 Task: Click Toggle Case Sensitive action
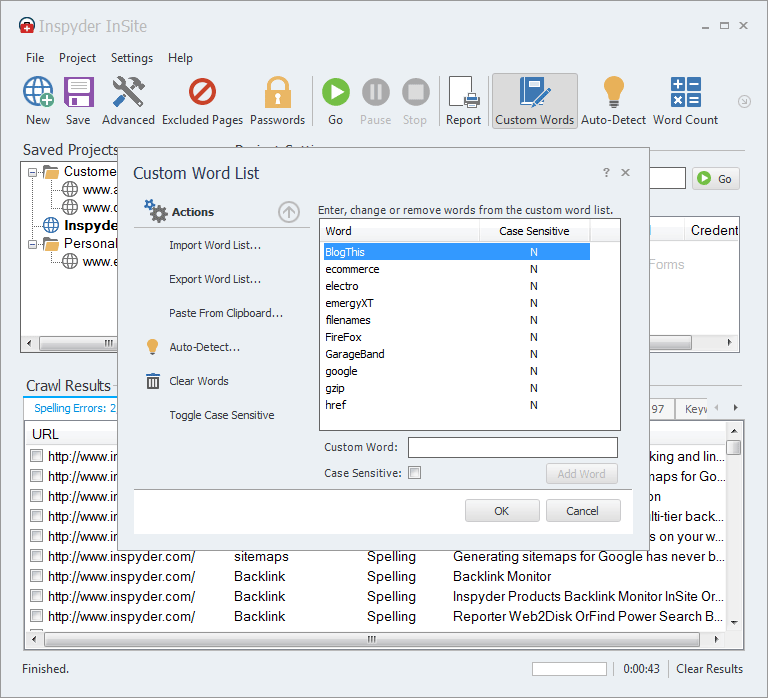click(x=221, y=415)
